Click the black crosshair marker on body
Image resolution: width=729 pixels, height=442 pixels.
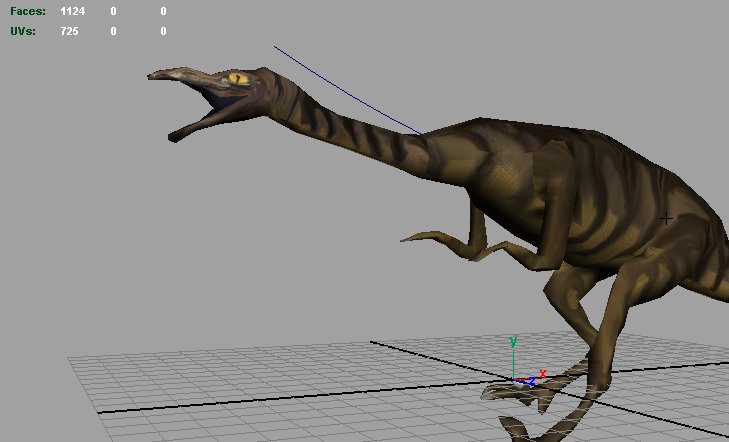point(667,218)
